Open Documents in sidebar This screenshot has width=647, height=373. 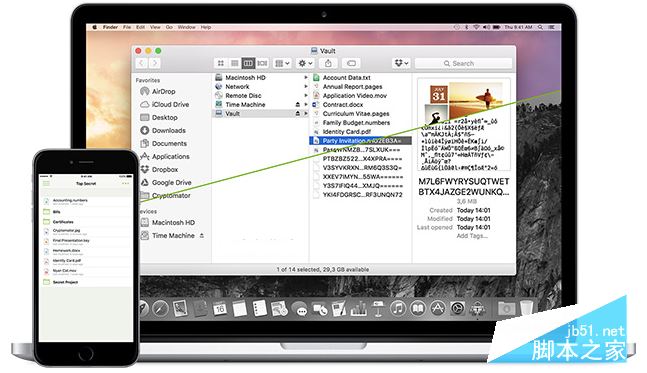pos(163,144)
